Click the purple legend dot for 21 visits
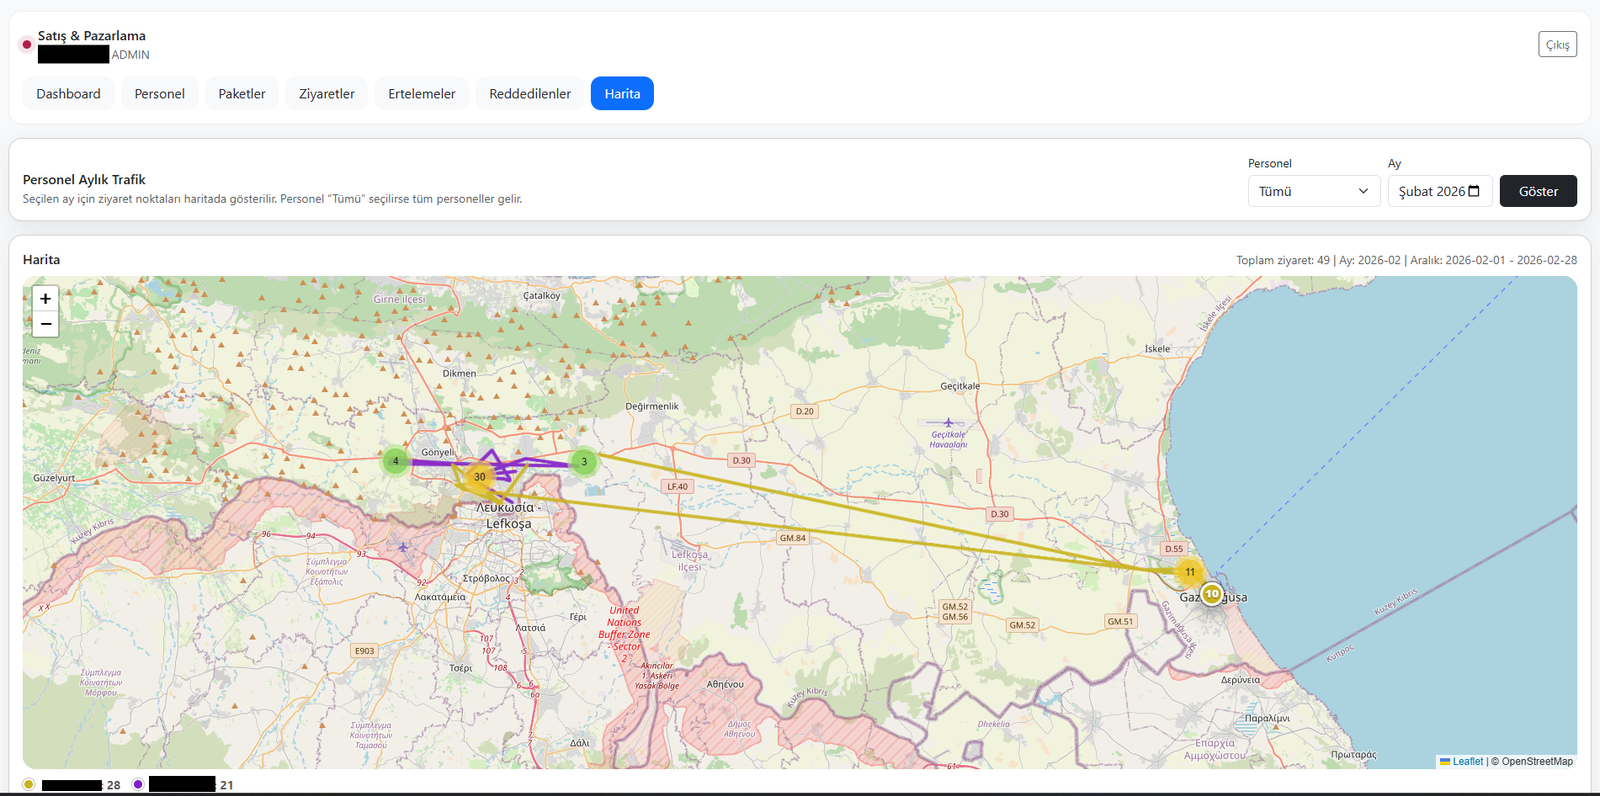The width and height of the screenshot is (1600, 796). (x=138, y=784)
